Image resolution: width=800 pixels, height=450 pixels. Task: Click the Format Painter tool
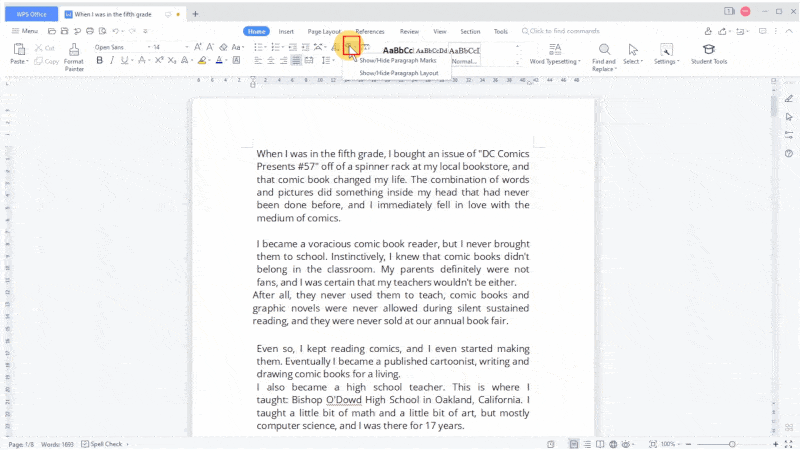coord(73,56)
